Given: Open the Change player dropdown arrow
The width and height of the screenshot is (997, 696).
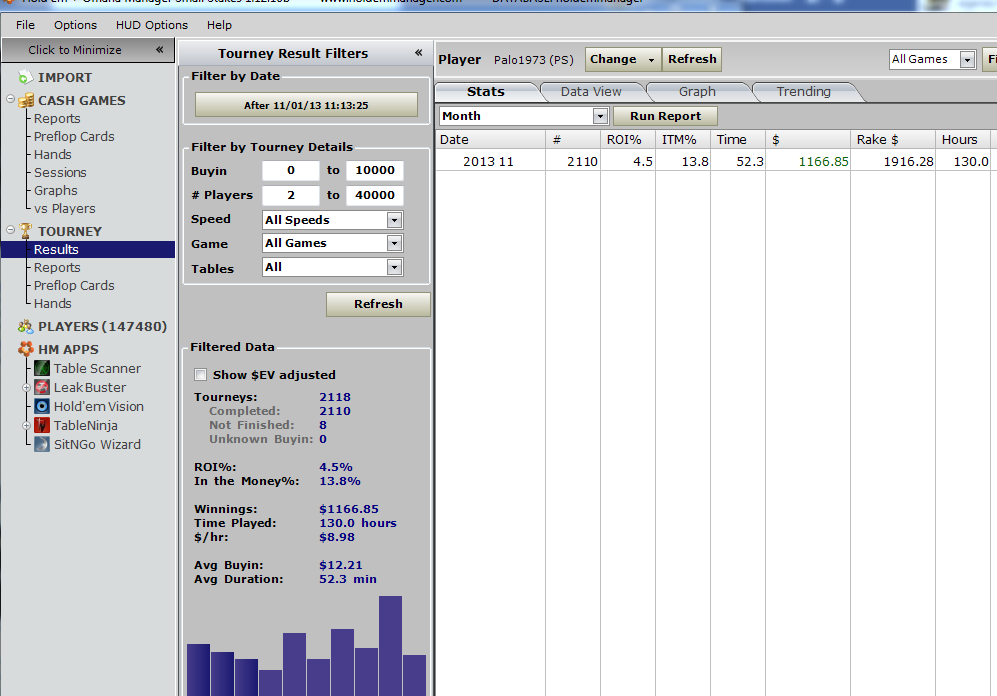Looking at the screenshot, I should point(651,60).
